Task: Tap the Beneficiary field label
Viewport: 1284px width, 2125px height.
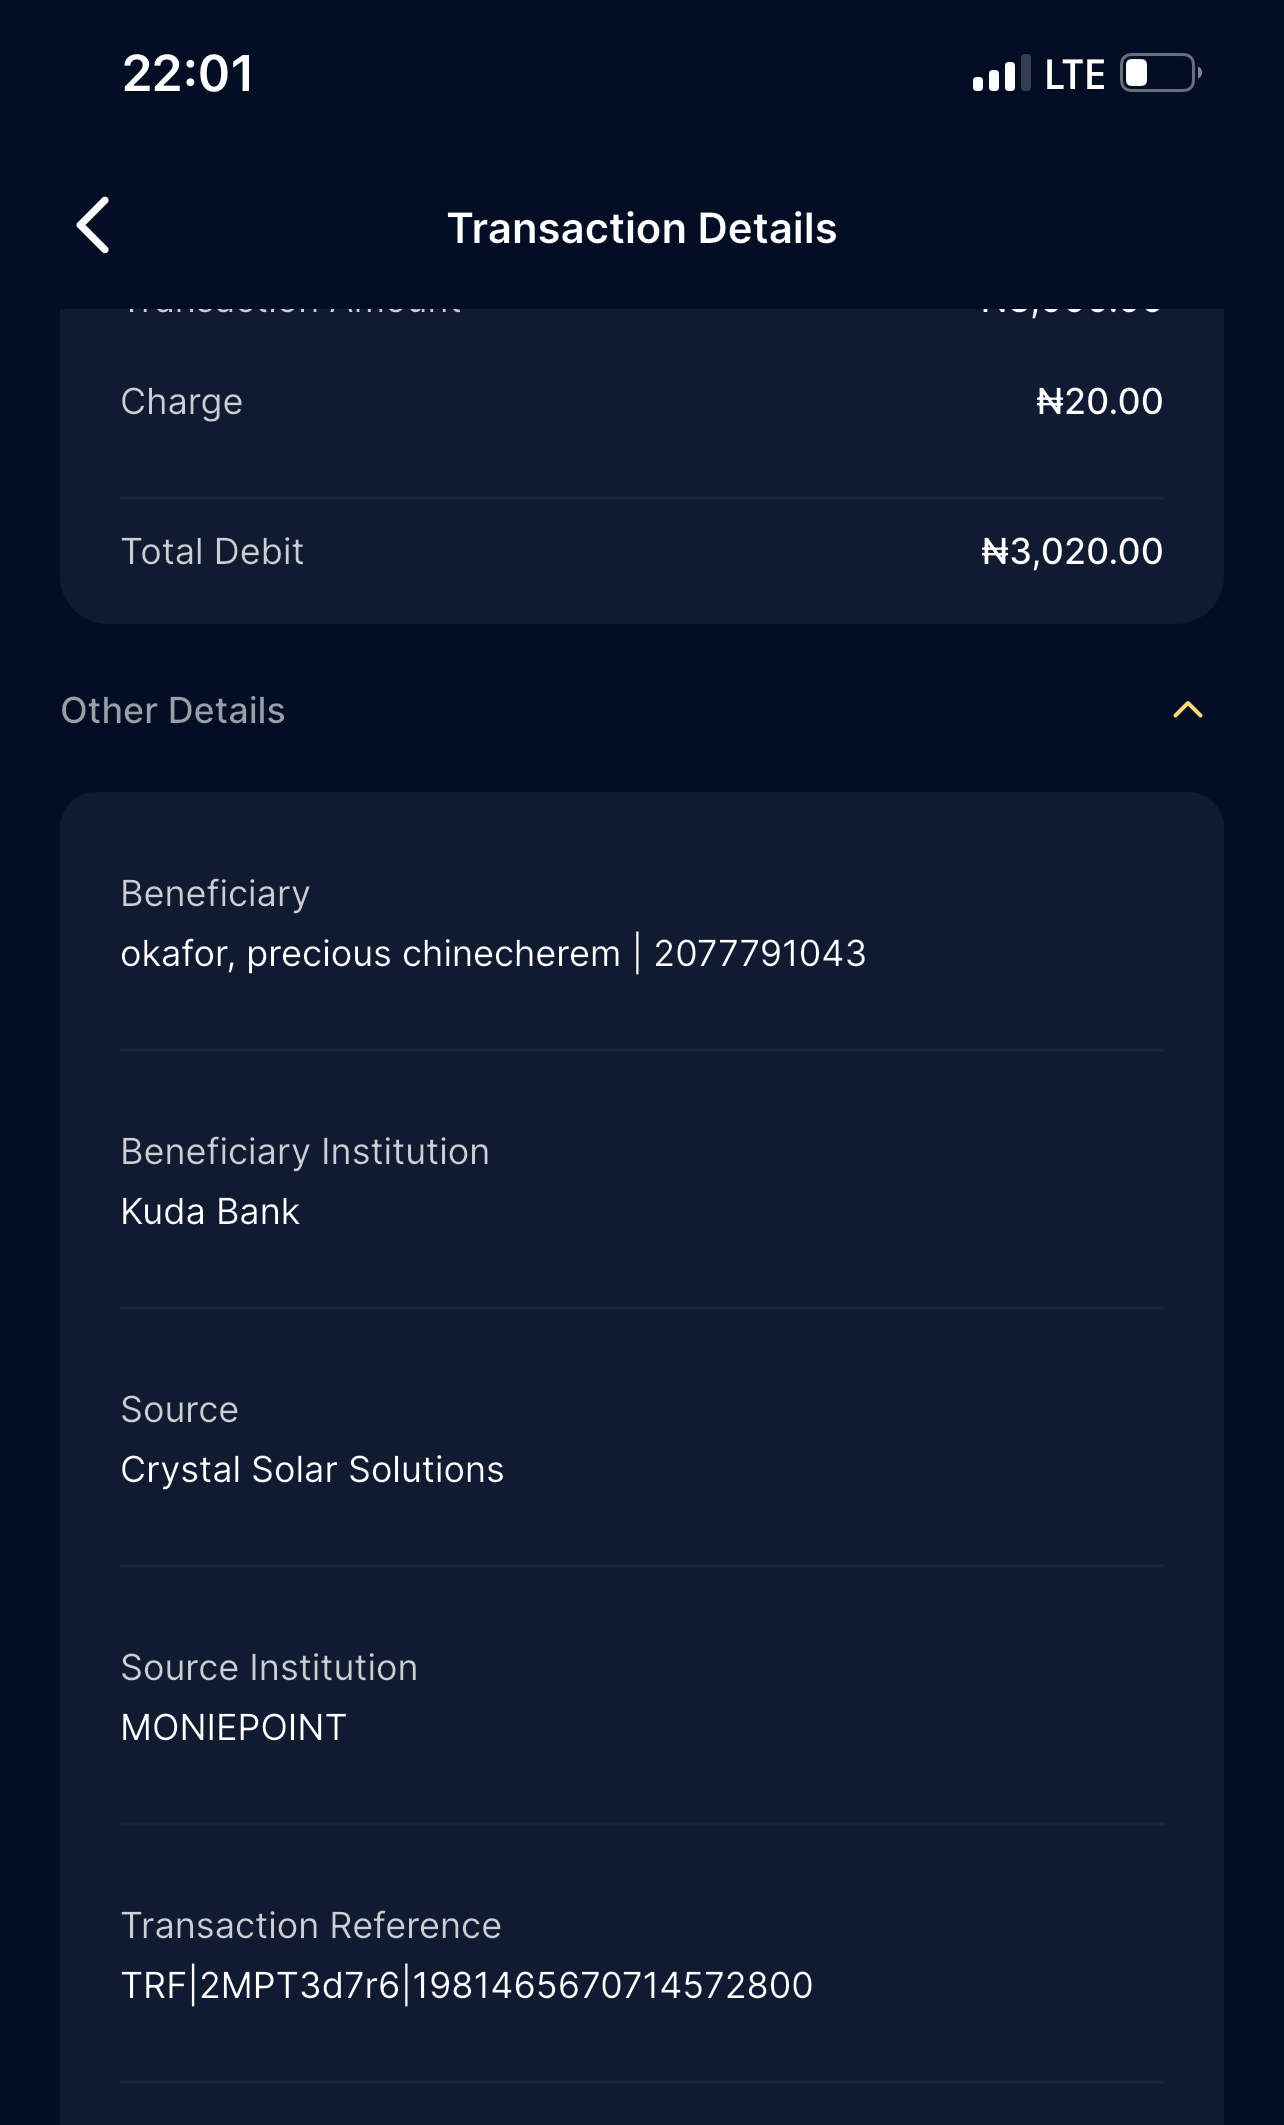Action: (215, 894)
